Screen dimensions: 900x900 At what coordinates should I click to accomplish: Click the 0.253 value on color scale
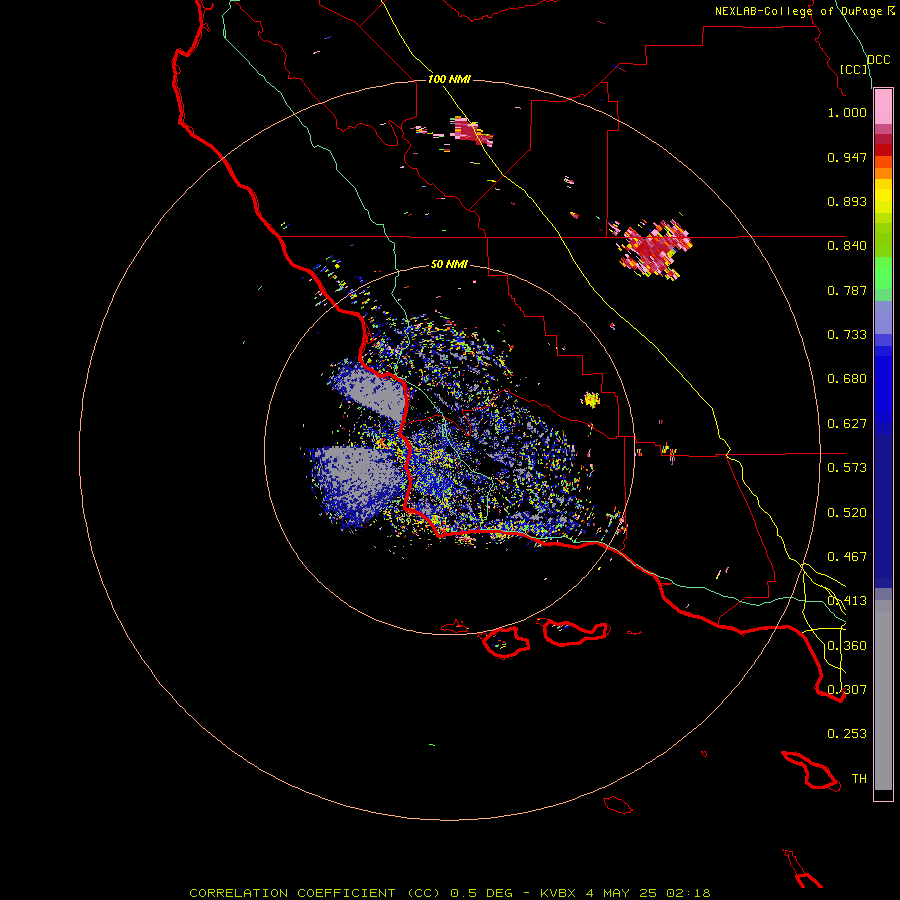tap(847, 734)
